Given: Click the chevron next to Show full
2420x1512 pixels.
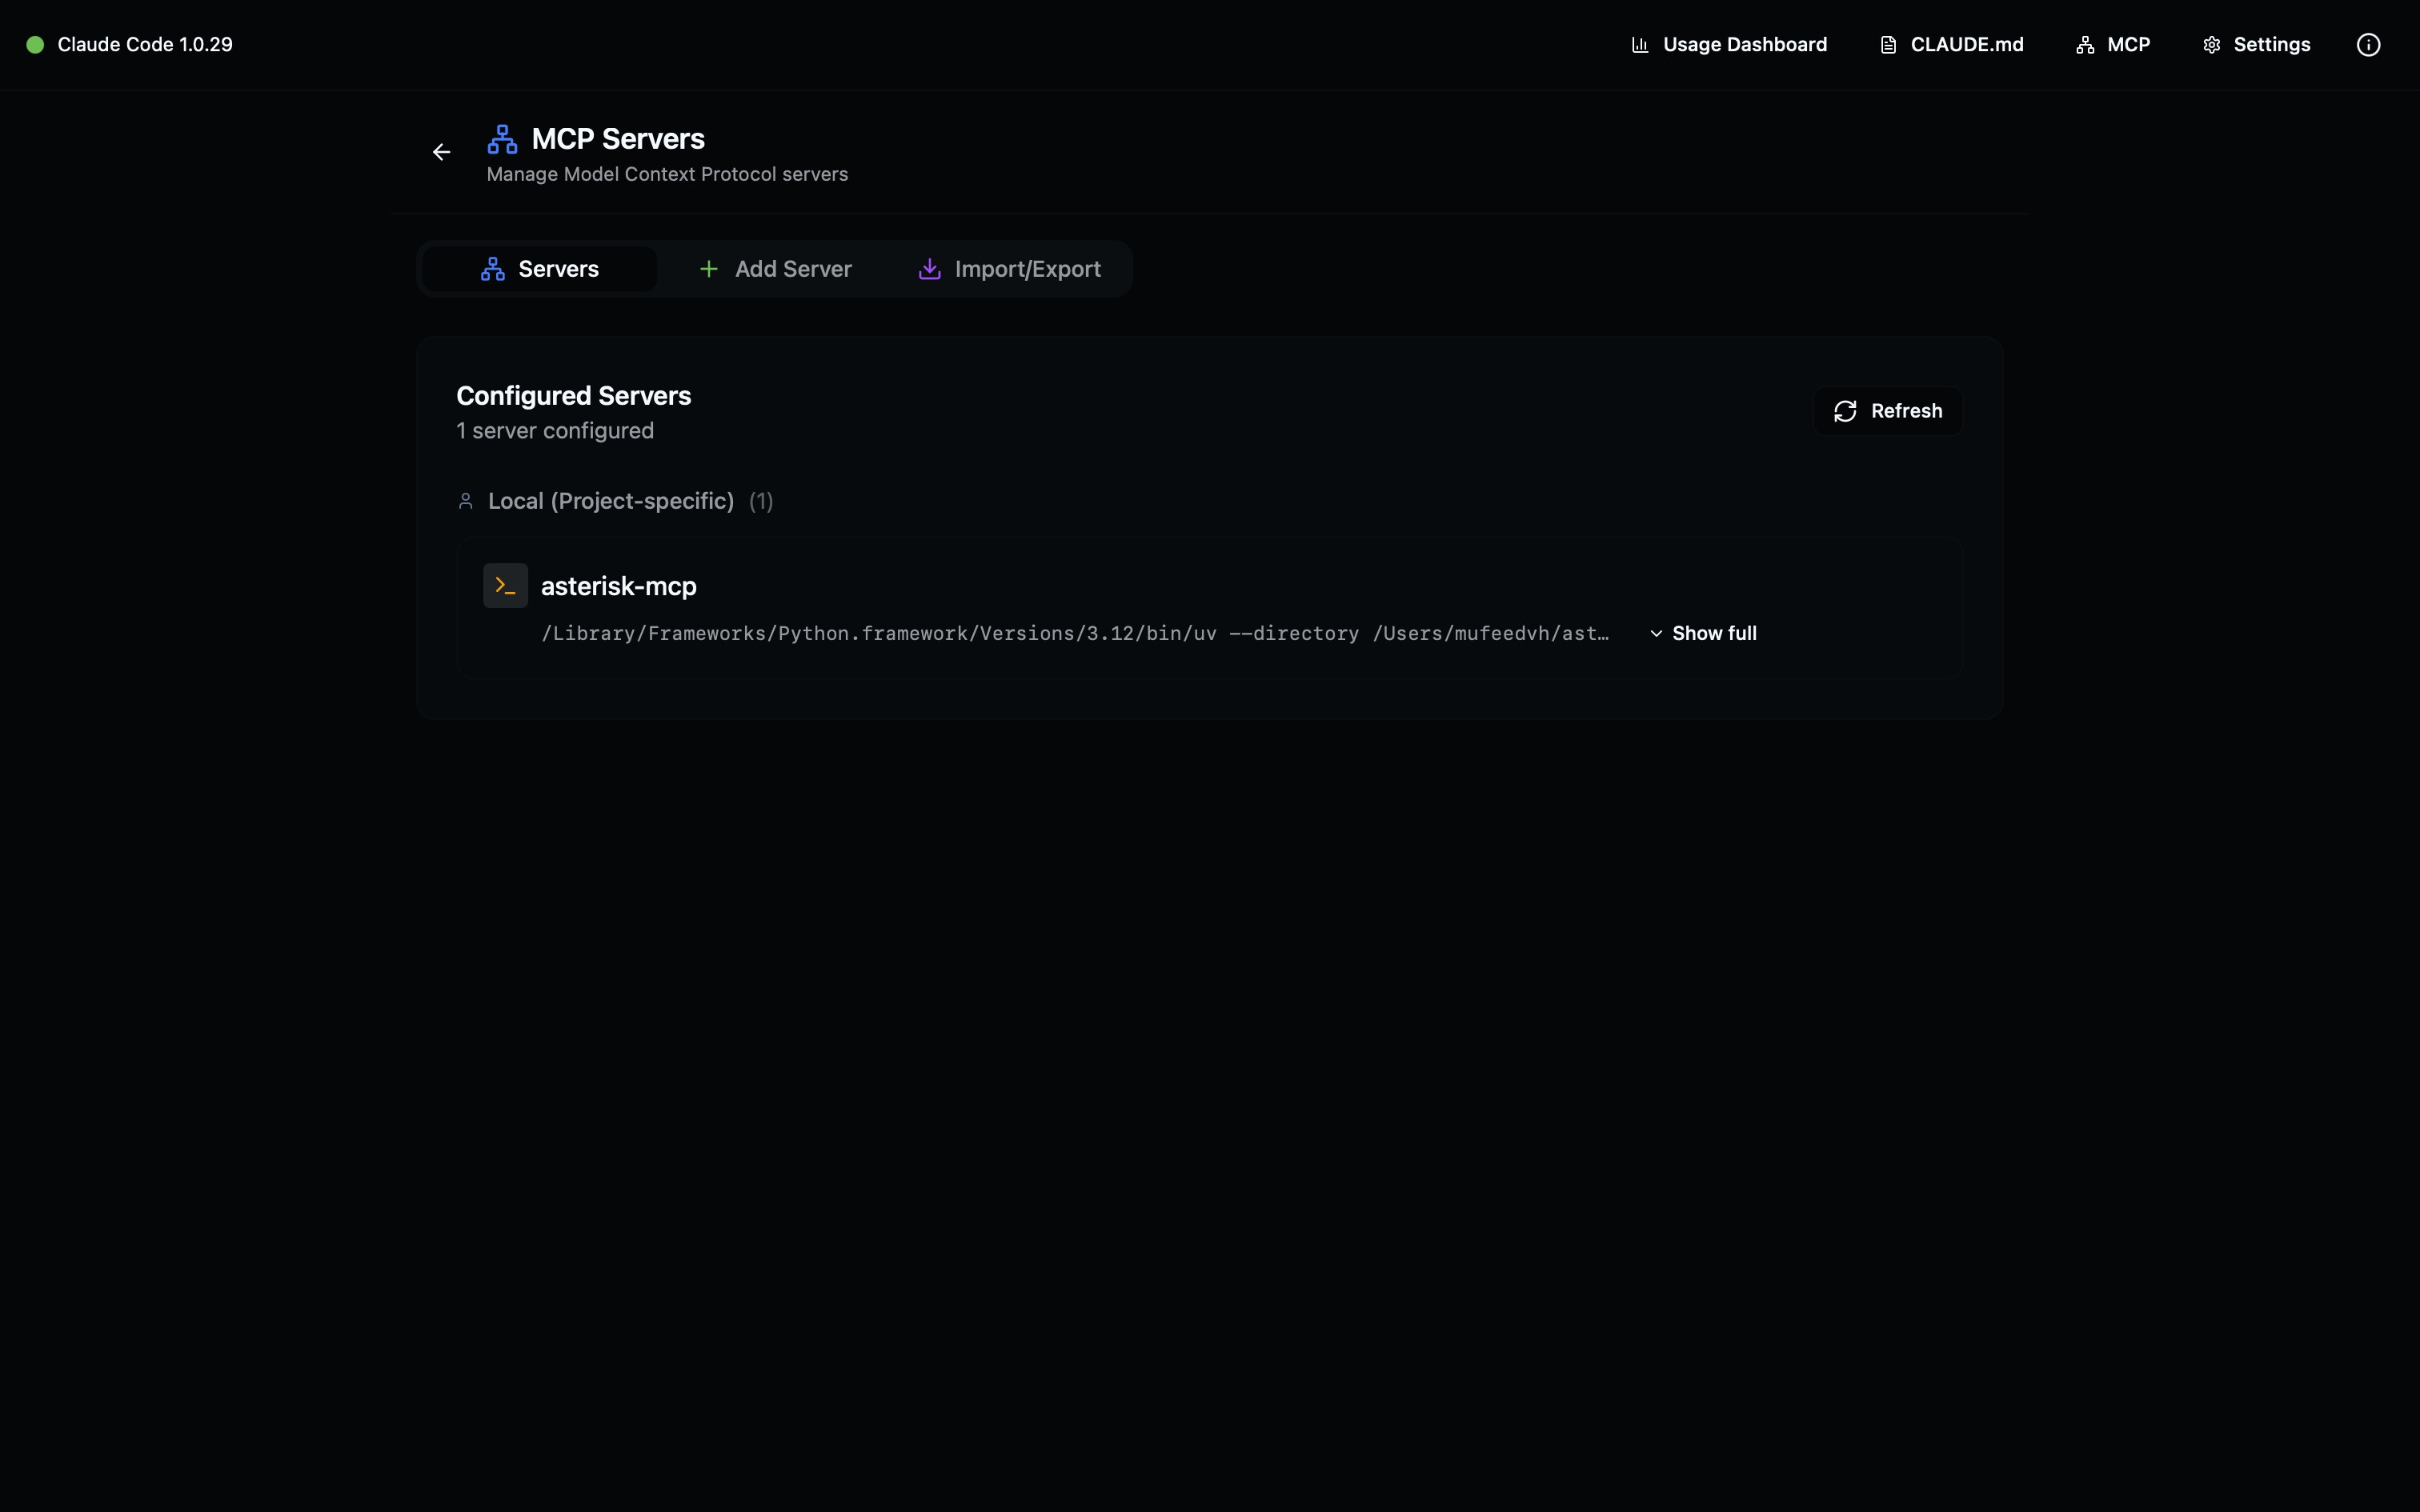Looking at the screenshot, I should pos(1656,633).
